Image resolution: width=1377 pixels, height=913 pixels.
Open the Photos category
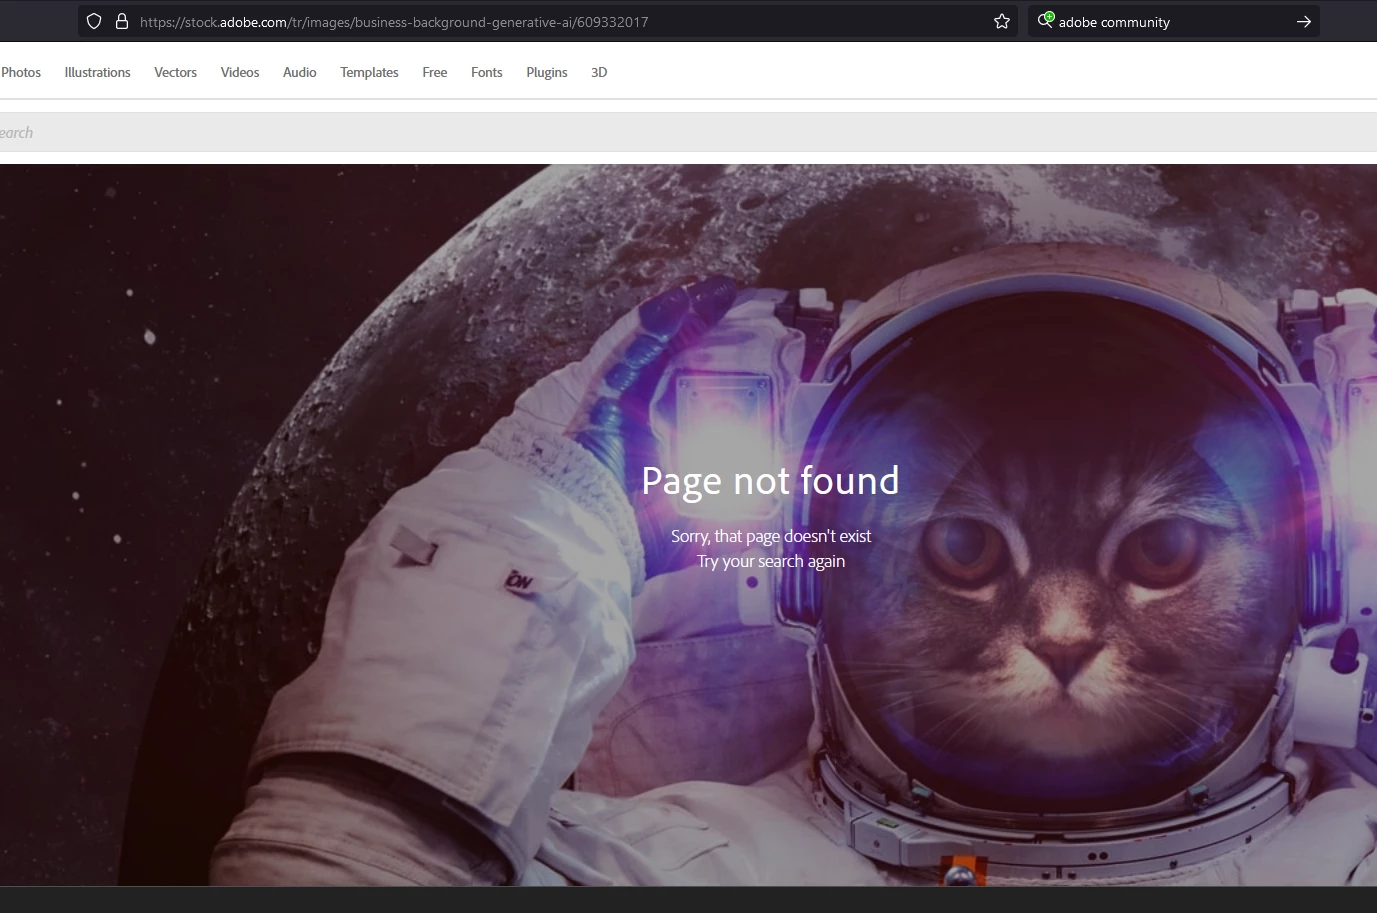point(21,72)
